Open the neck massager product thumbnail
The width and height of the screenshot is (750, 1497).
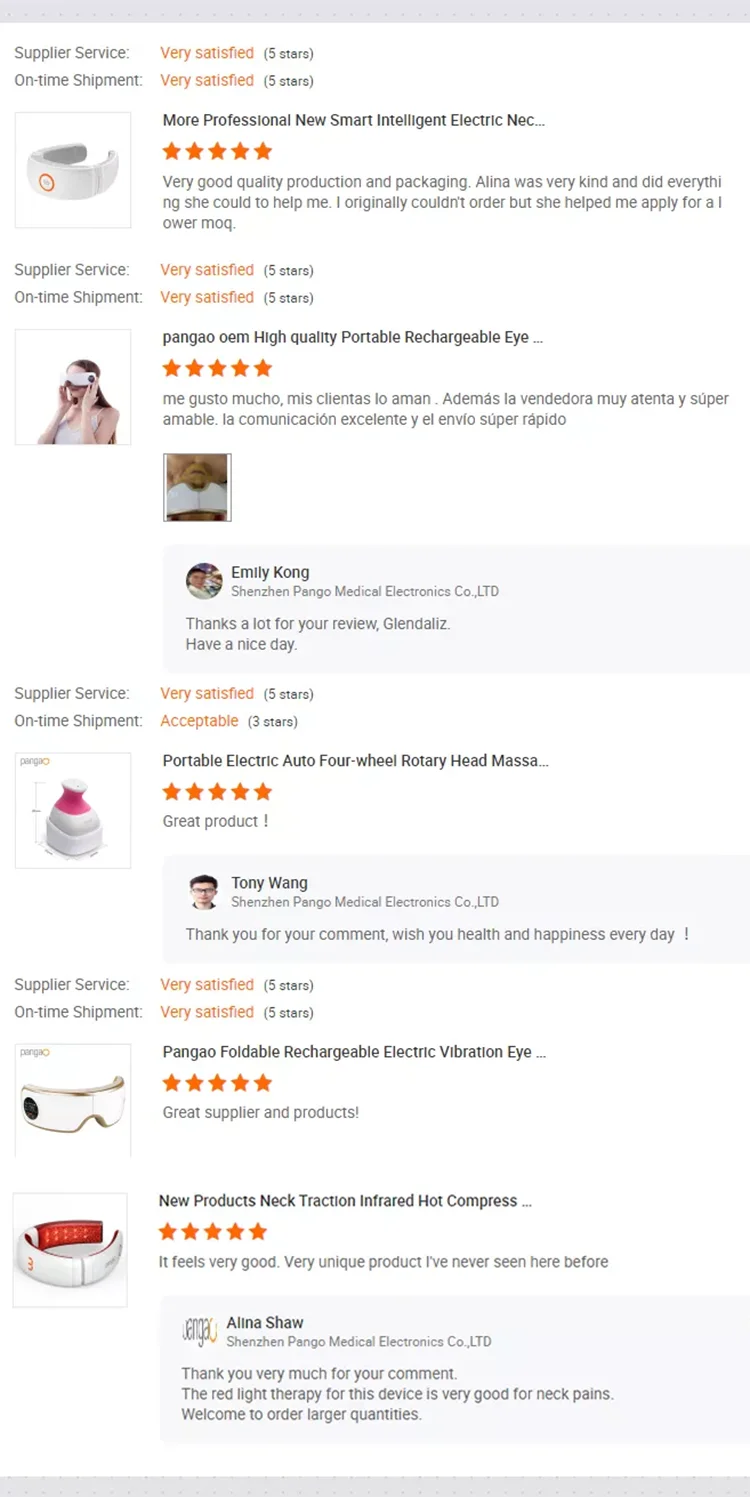(x=73, y=170)
